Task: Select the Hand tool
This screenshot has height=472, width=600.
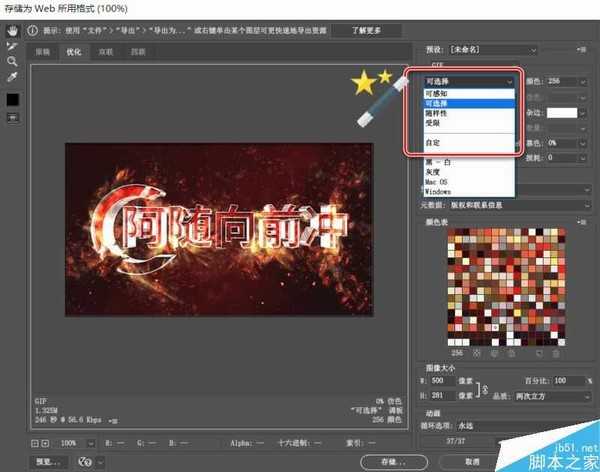Action: coord(13,31)
